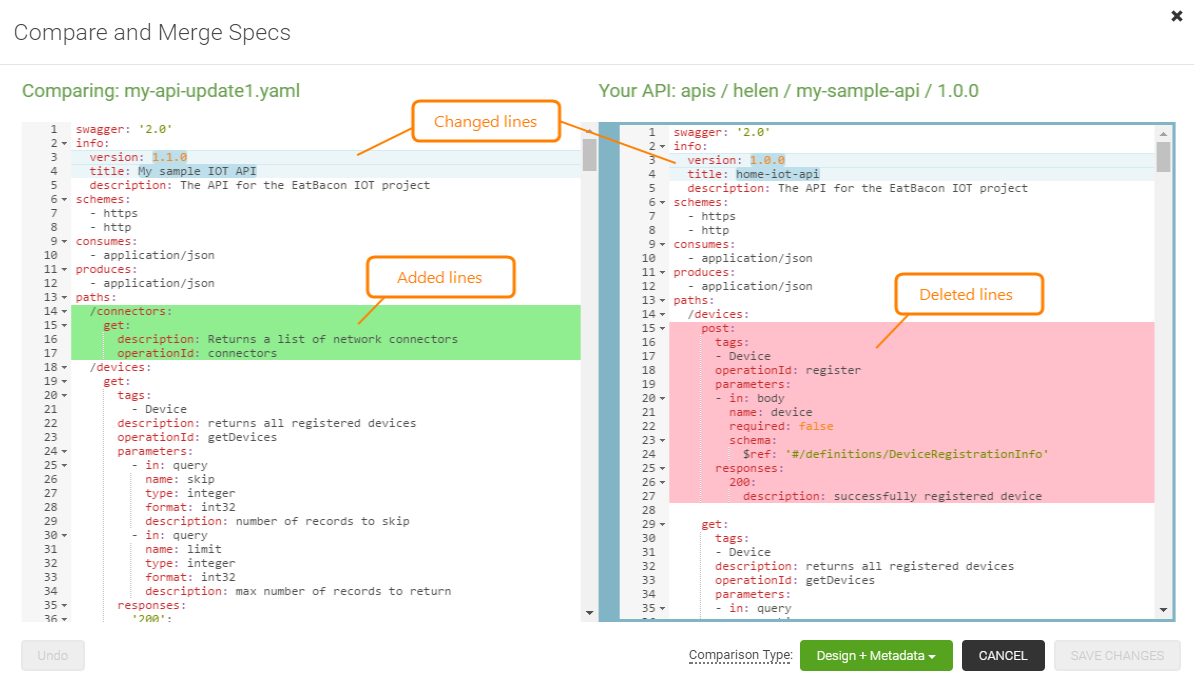
Task: Click left pane line number 10
Action: pyautogui.click(x=50, y=256)
